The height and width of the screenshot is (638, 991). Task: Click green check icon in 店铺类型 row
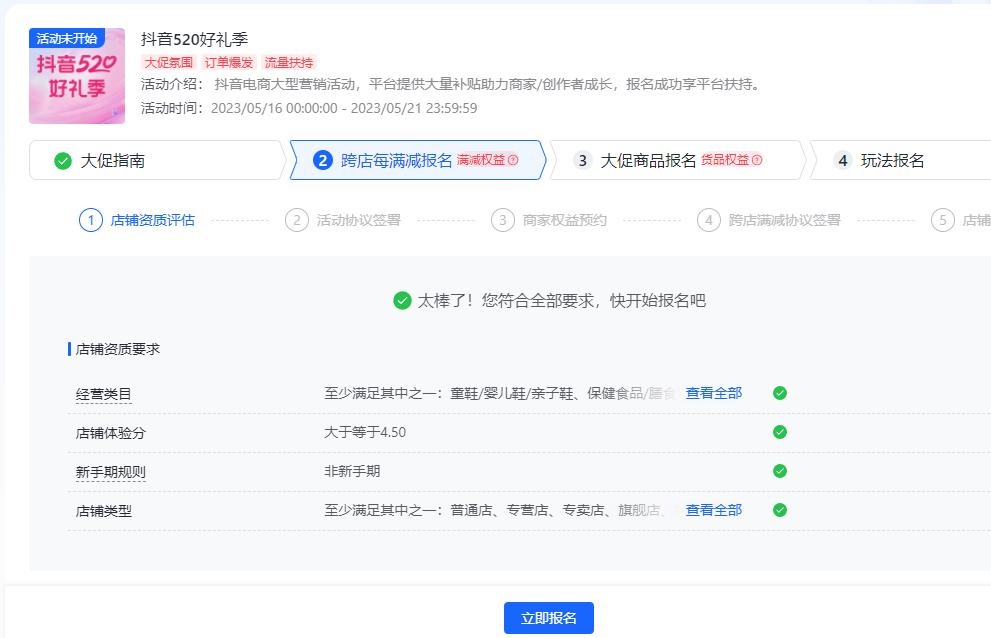point(780,510)
